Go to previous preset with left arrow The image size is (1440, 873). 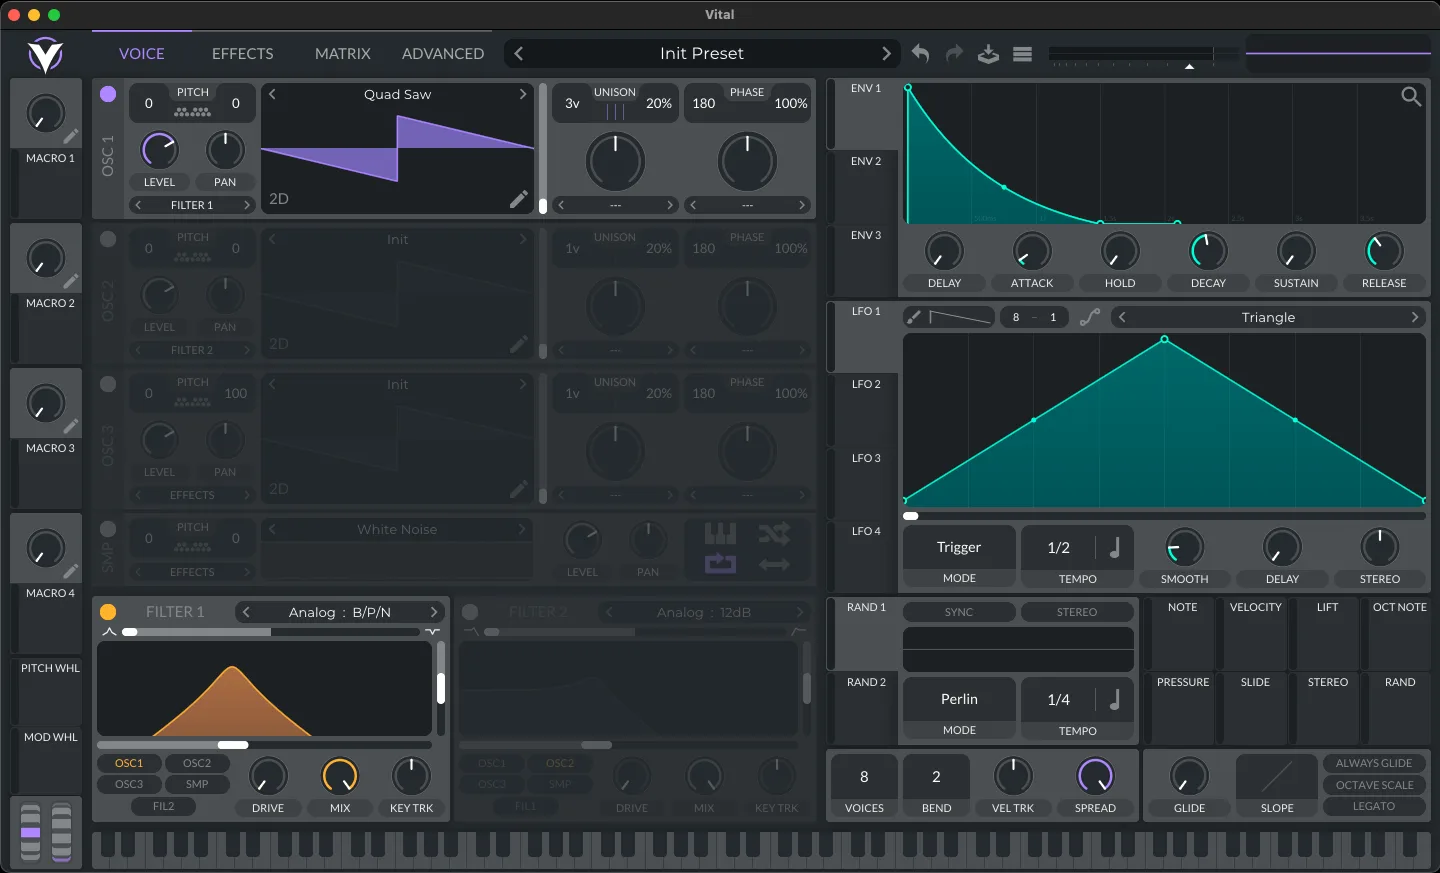[x=518, y=53]
